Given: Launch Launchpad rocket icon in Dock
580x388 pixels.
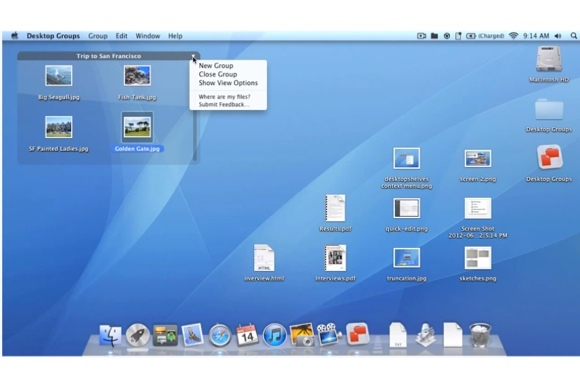Looking at the screenshot, I should (x=138, y=335).
